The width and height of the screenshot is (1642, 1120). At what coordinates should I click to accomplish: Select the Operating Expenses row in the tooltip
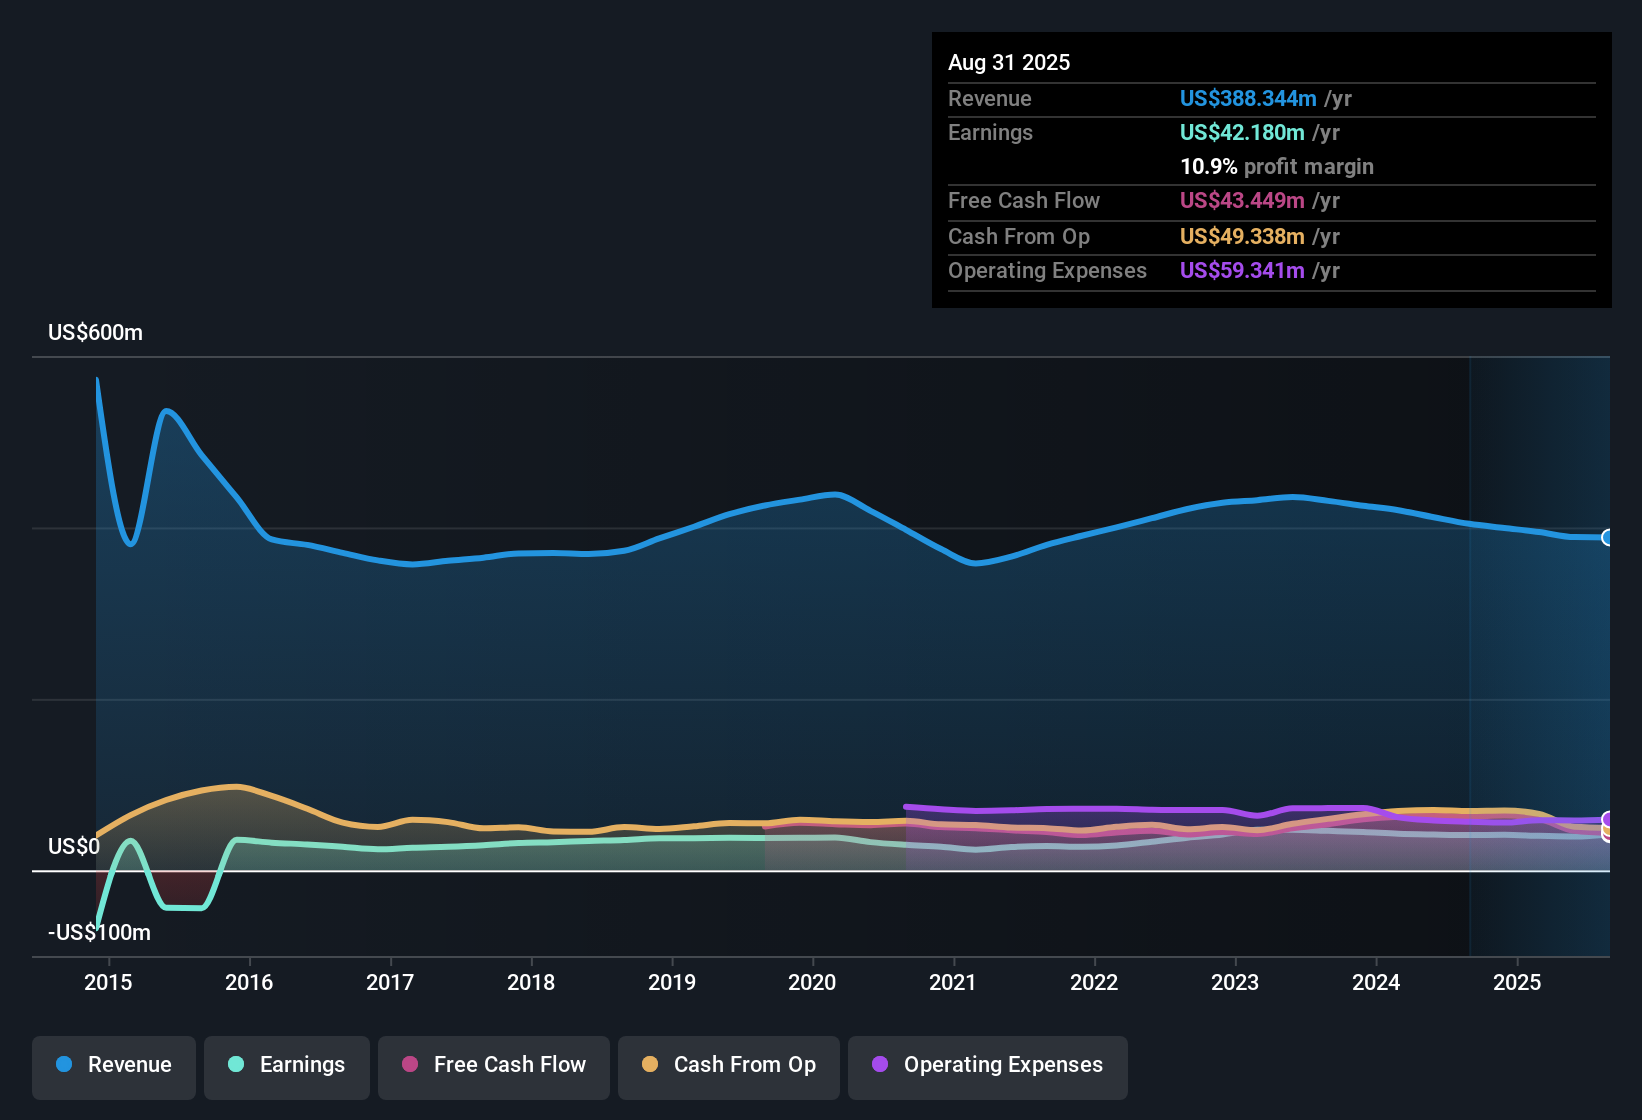pyautogui.click(x=1270, y=270)
